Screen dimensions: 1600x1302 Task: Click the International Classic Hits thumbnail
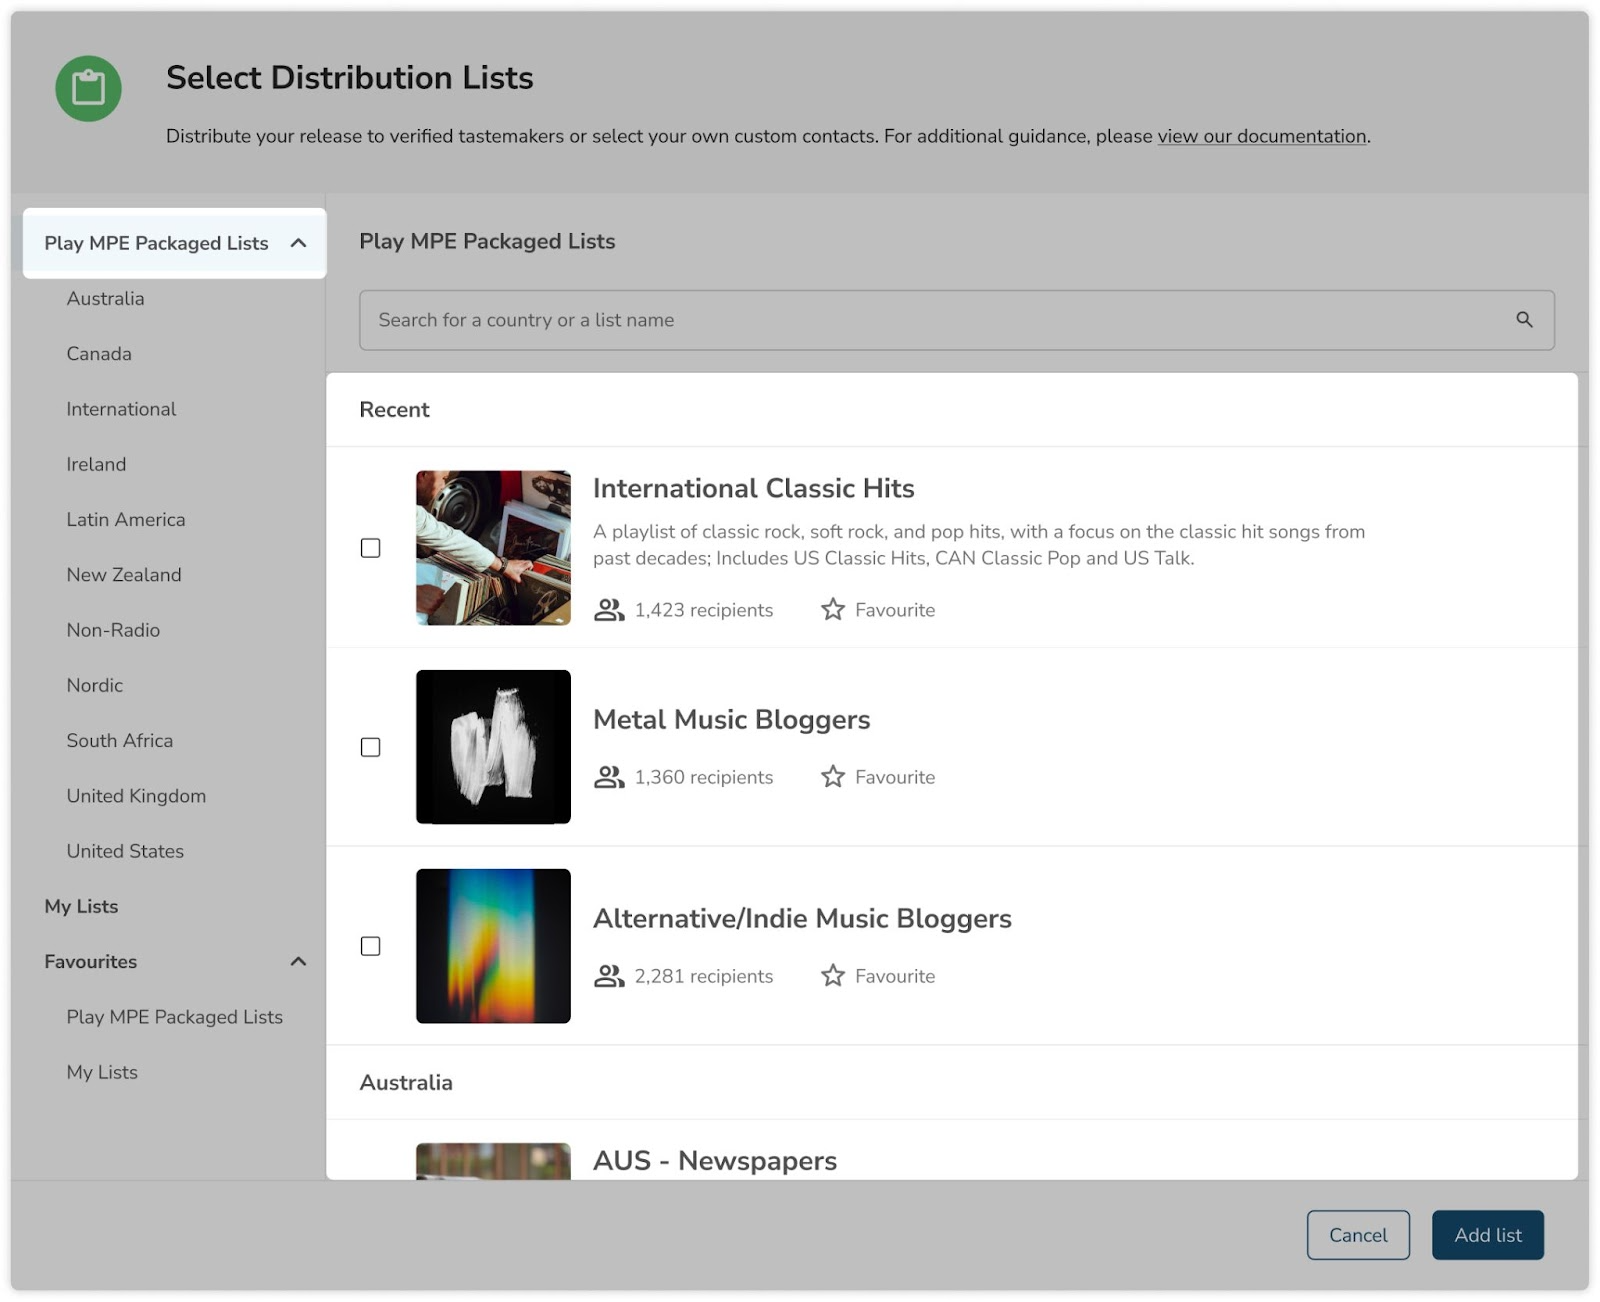493,548
